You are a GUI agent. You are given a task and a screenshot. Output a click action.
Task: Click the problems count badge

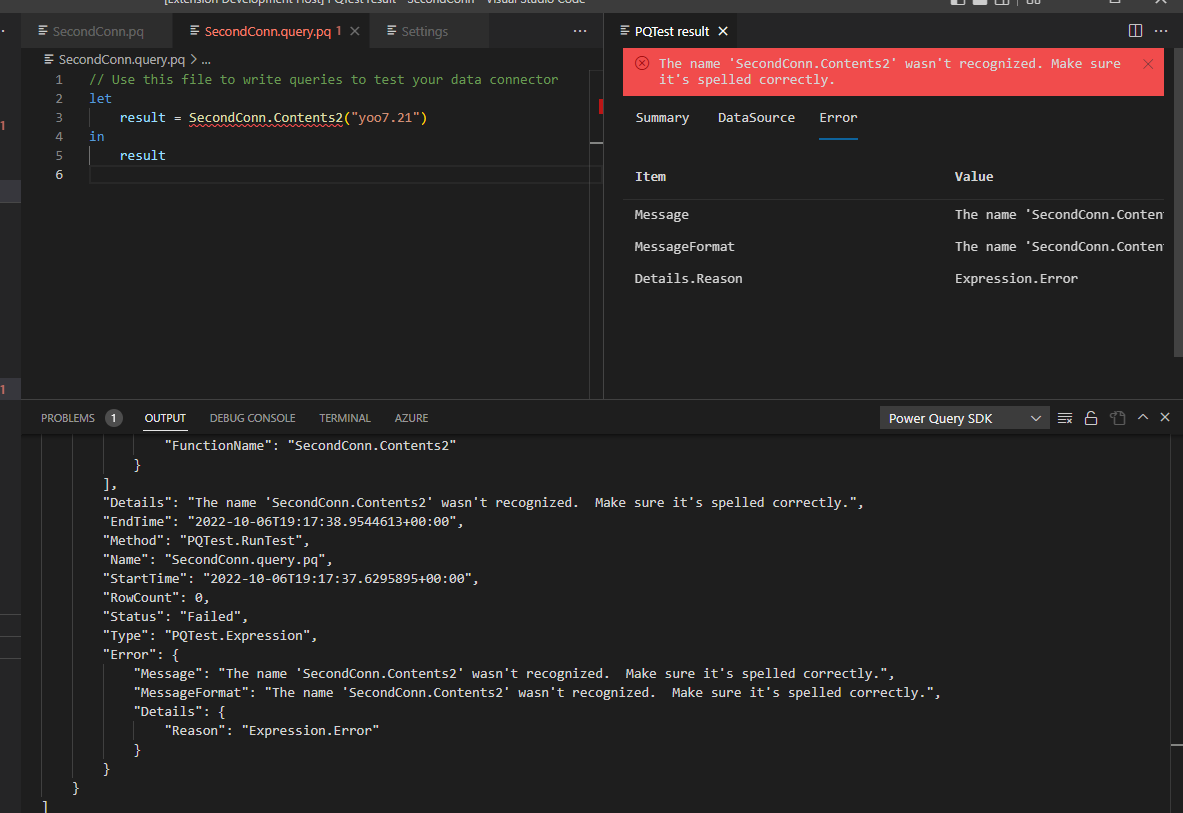(114, 418)
